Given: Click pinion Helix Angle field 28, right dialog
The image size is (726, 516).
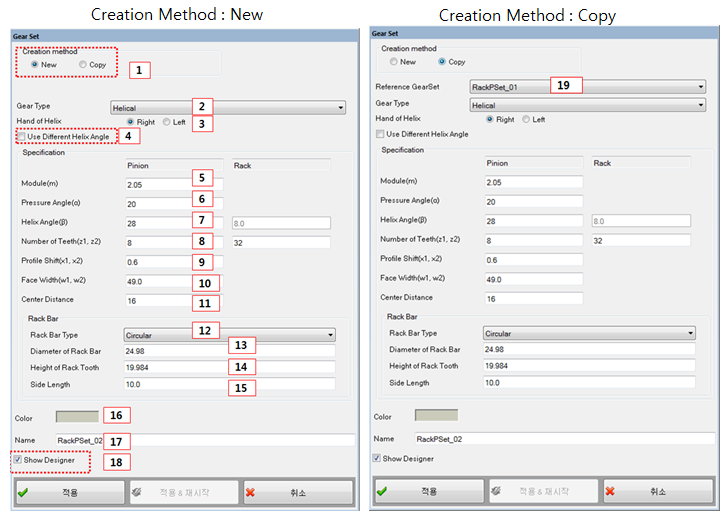Looking at the screenshot, I should coord(533,221).
